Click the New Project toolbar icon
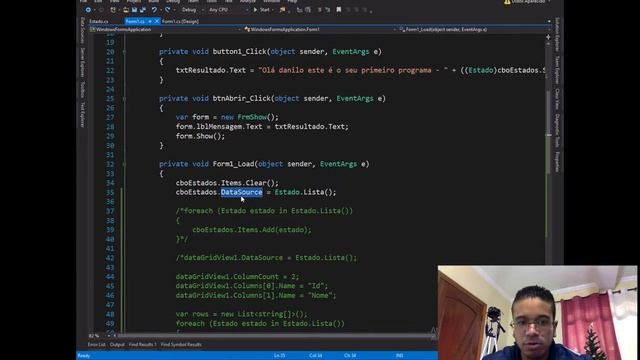 pos(113,10)
